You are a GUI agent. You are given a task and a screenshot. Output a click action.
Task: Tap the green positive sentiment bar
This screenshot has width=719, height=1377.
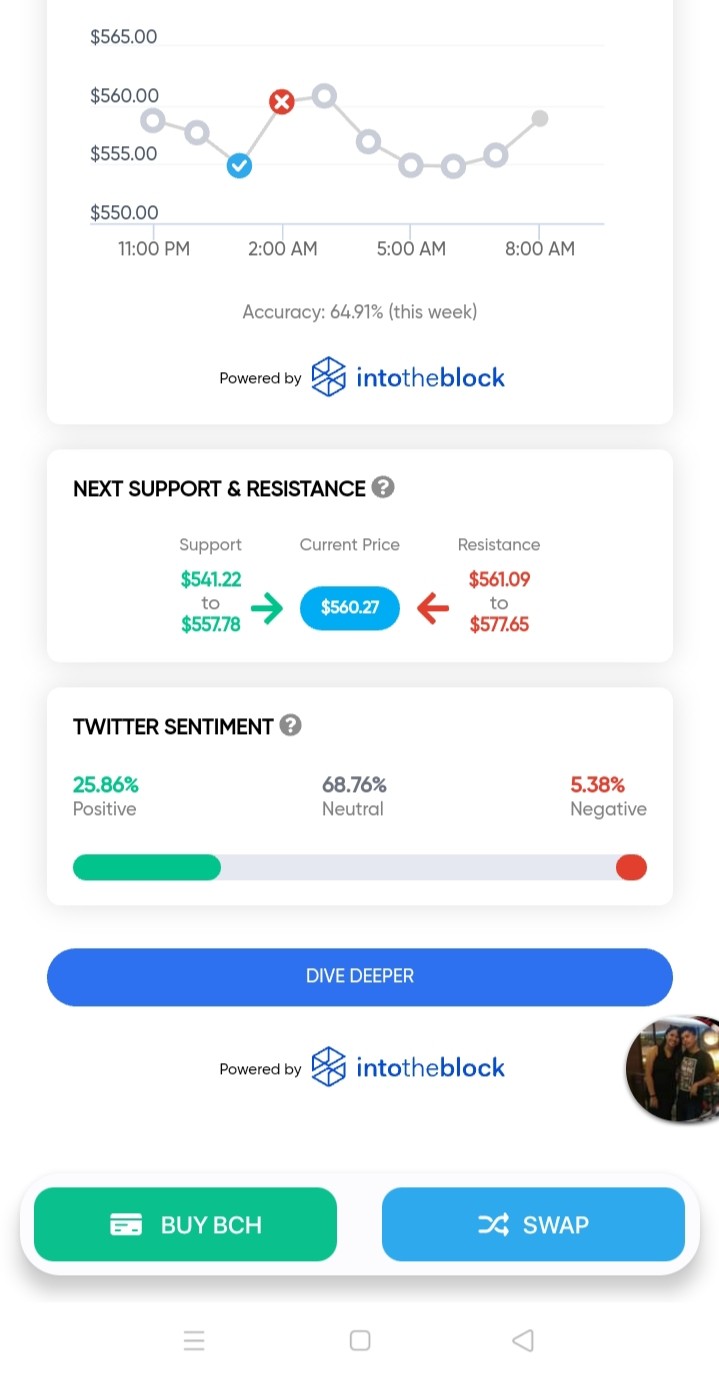tap(147, 867)
